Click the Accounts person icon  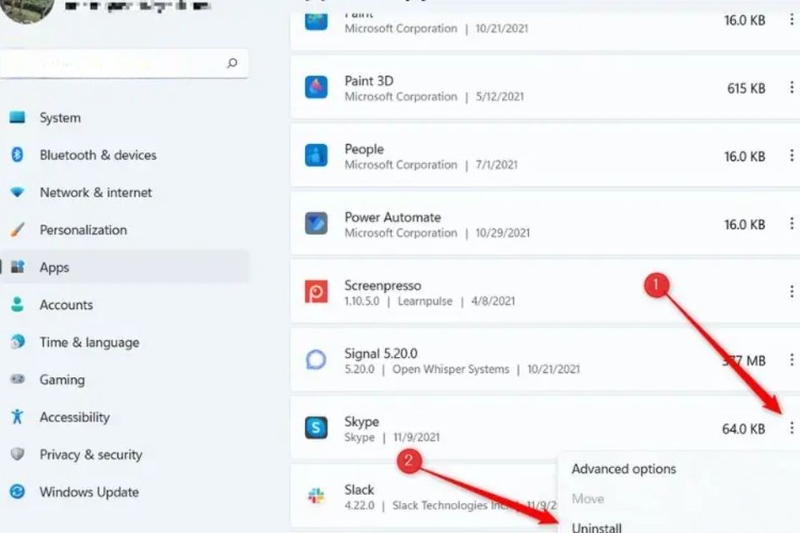click(17, 304)
